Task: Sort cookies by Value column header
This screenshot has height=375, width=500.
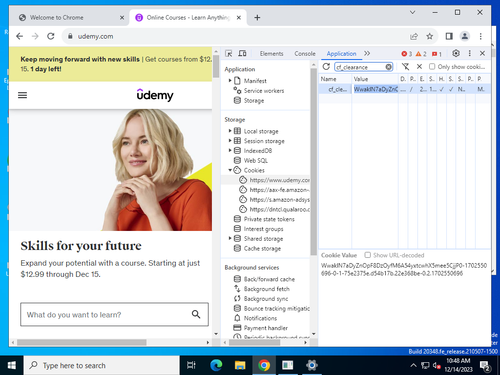Action: [x=375, y=79]
